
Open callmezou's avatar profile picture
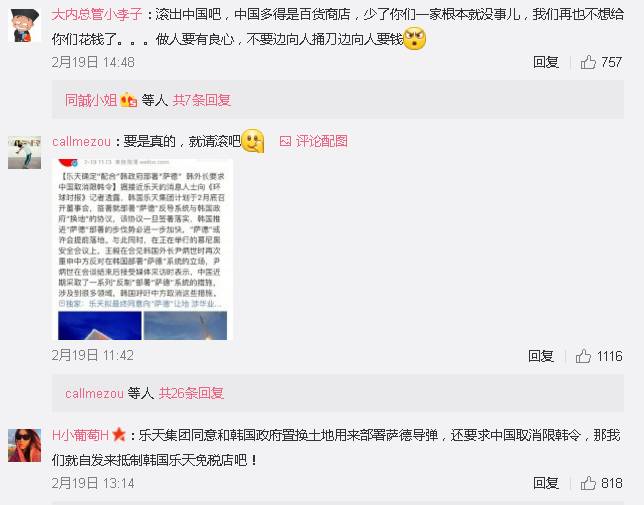[x=25, y=152]
